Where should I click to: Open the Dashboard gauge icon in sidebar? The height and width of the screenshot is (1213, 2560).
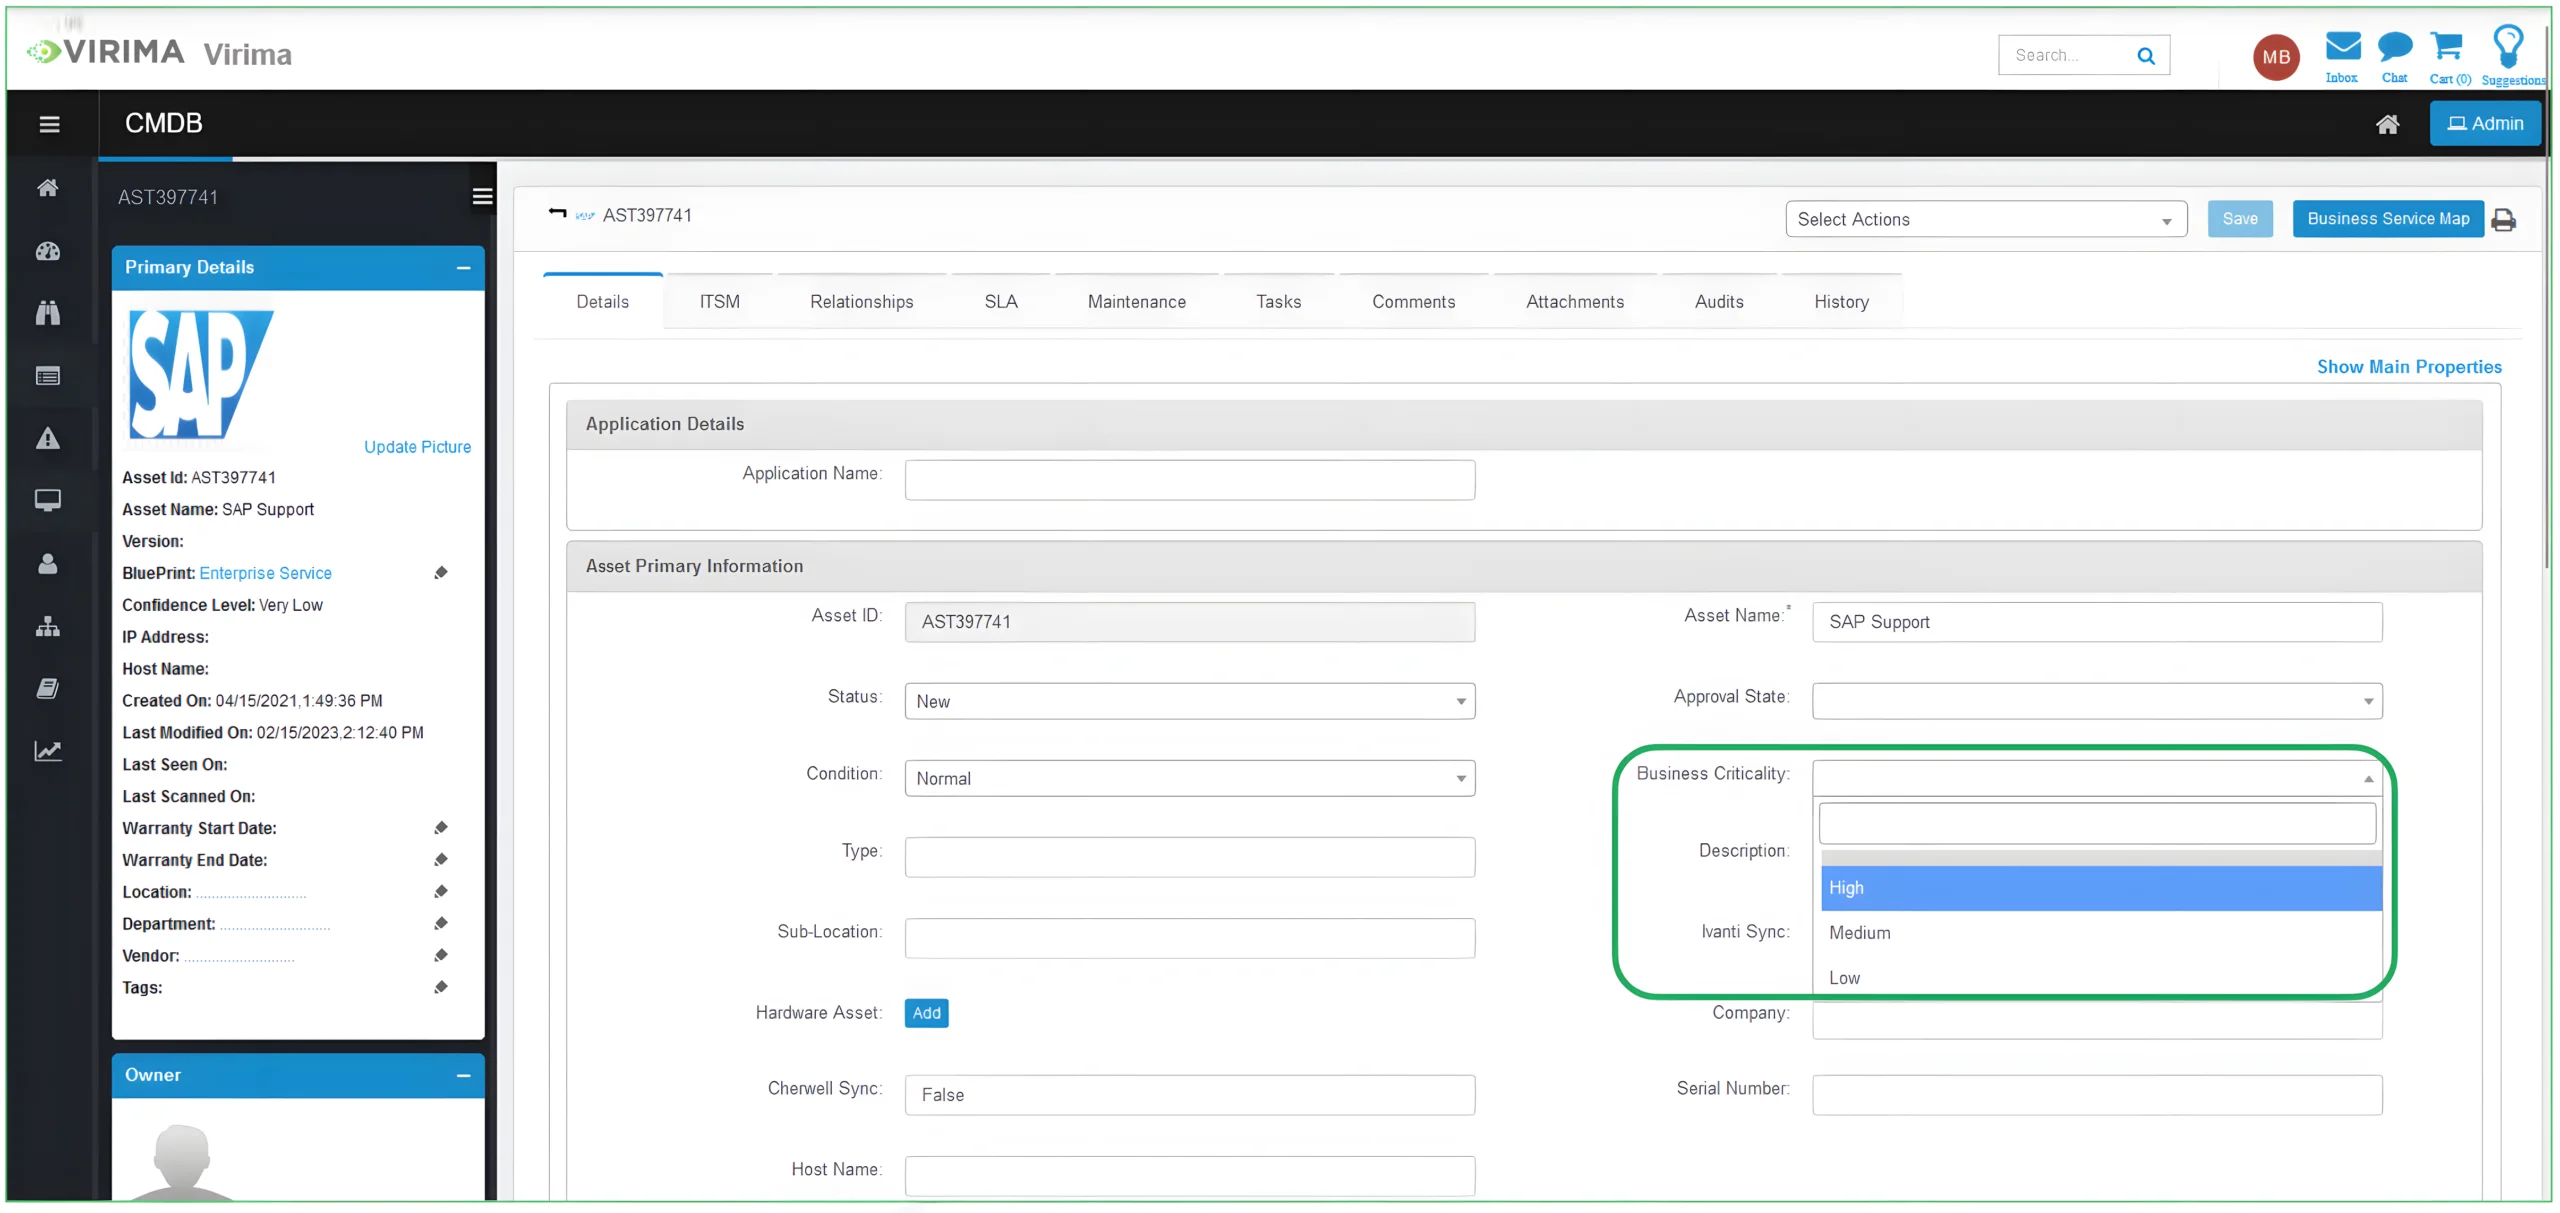coord(48,251)
